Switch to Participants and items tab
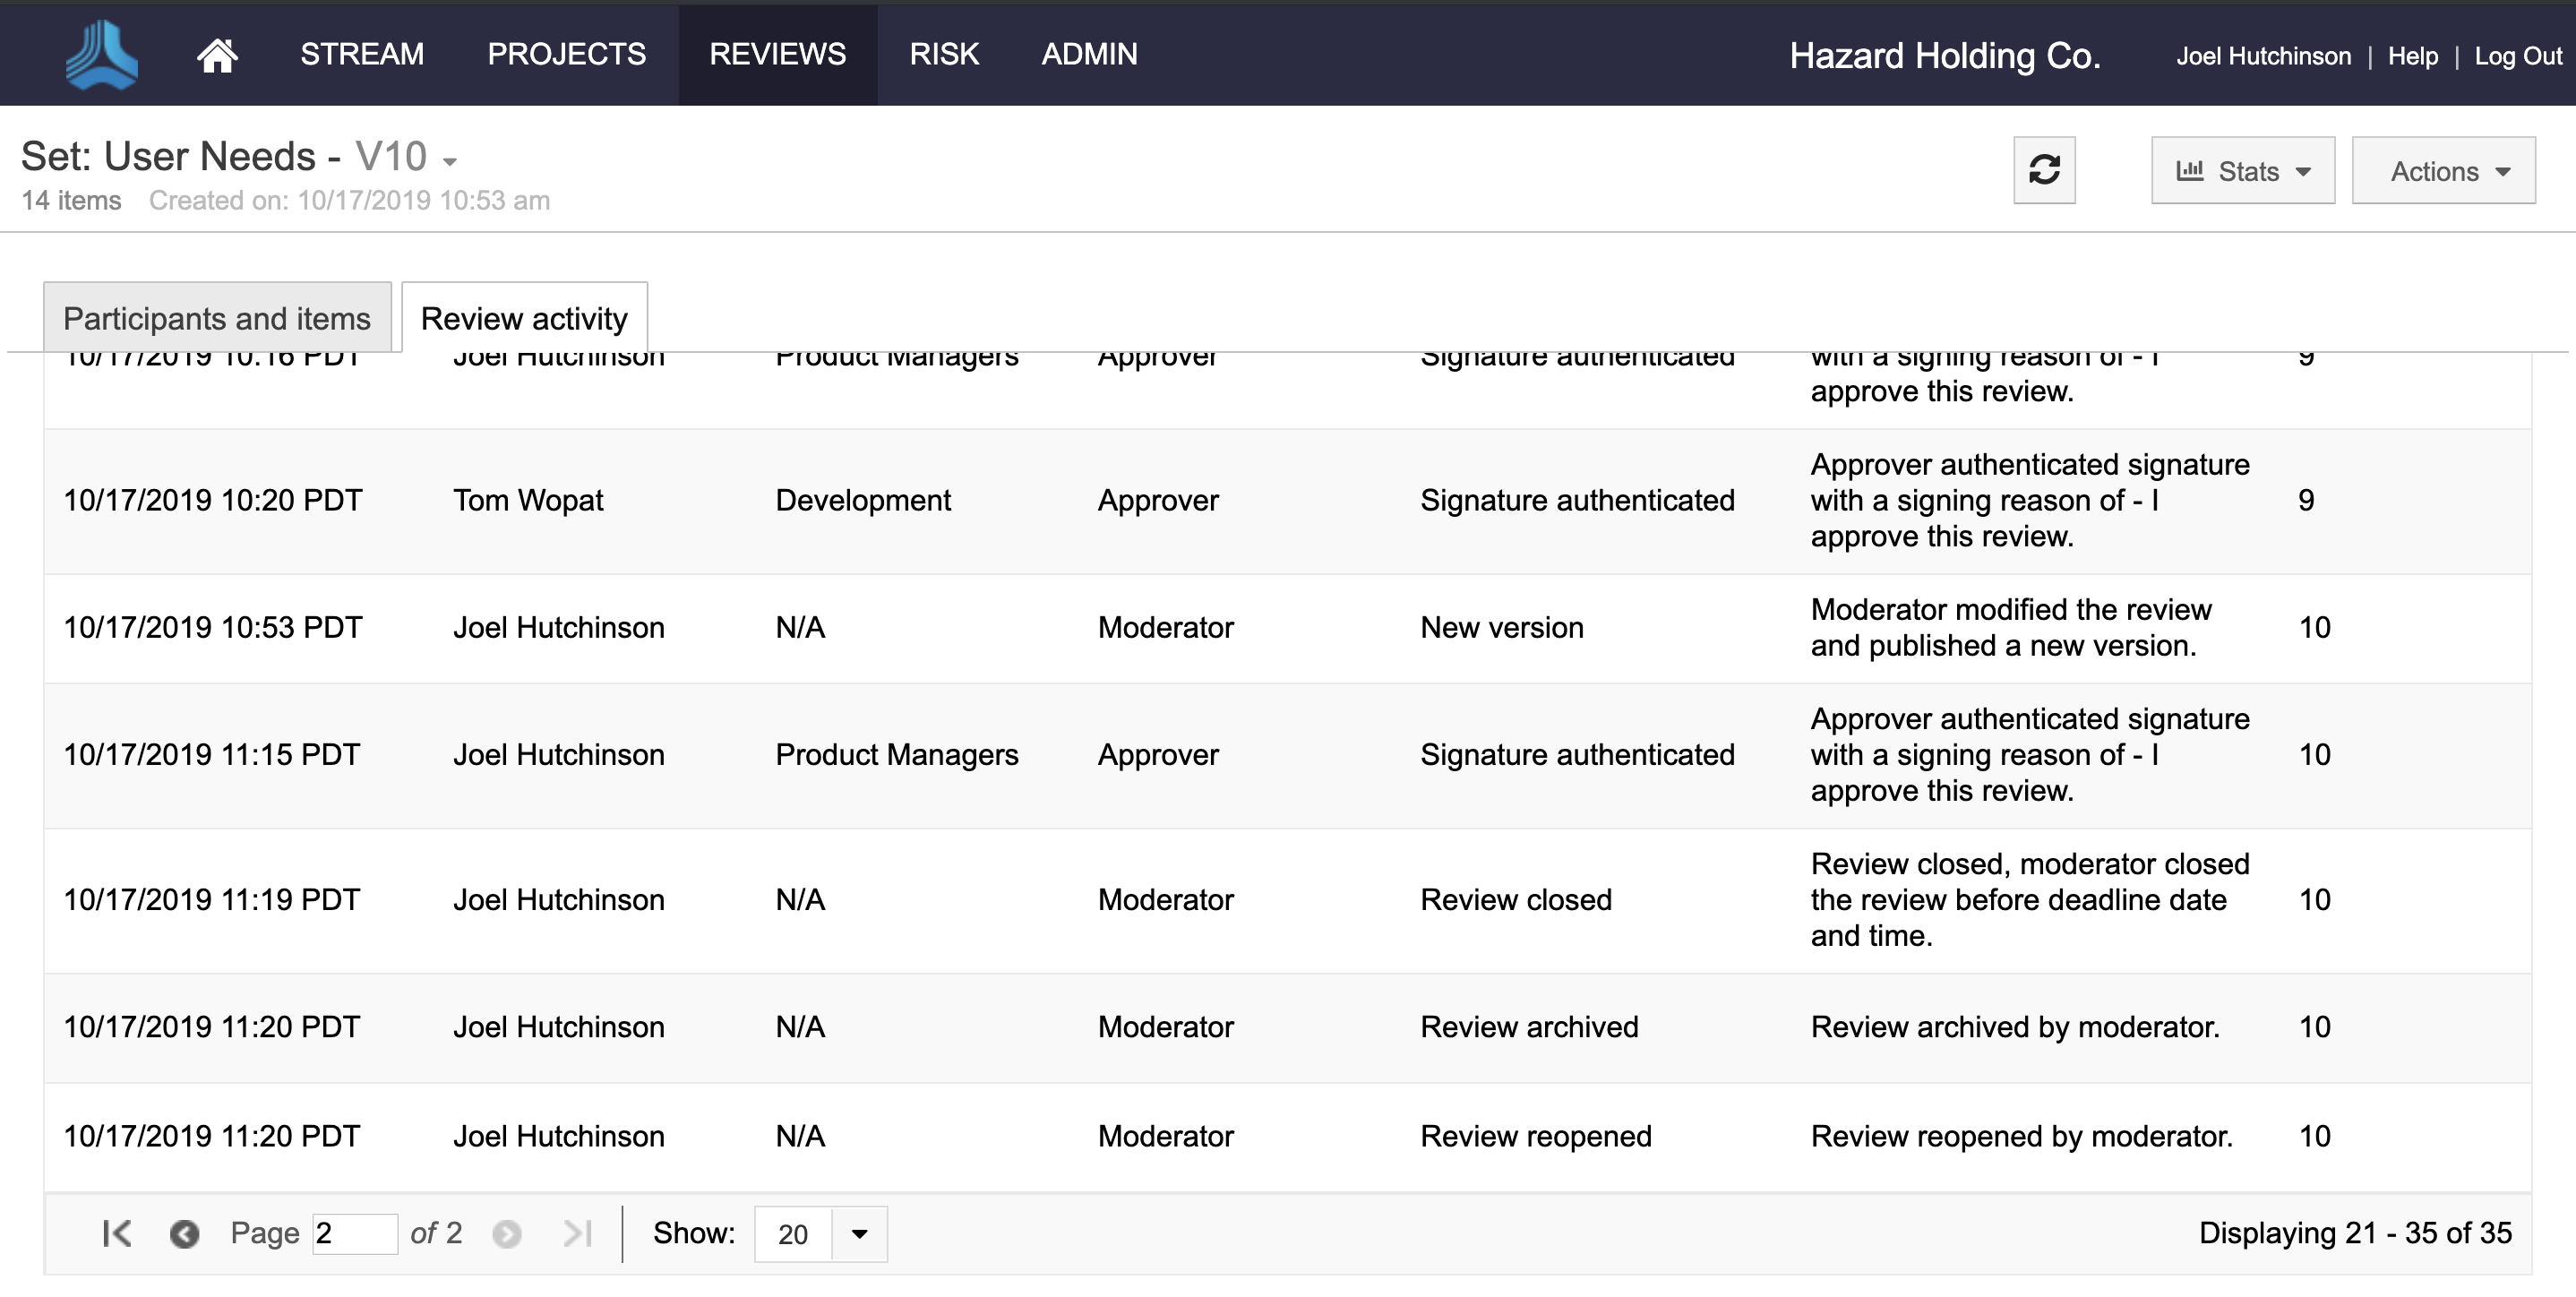 (x=217, y=318)
